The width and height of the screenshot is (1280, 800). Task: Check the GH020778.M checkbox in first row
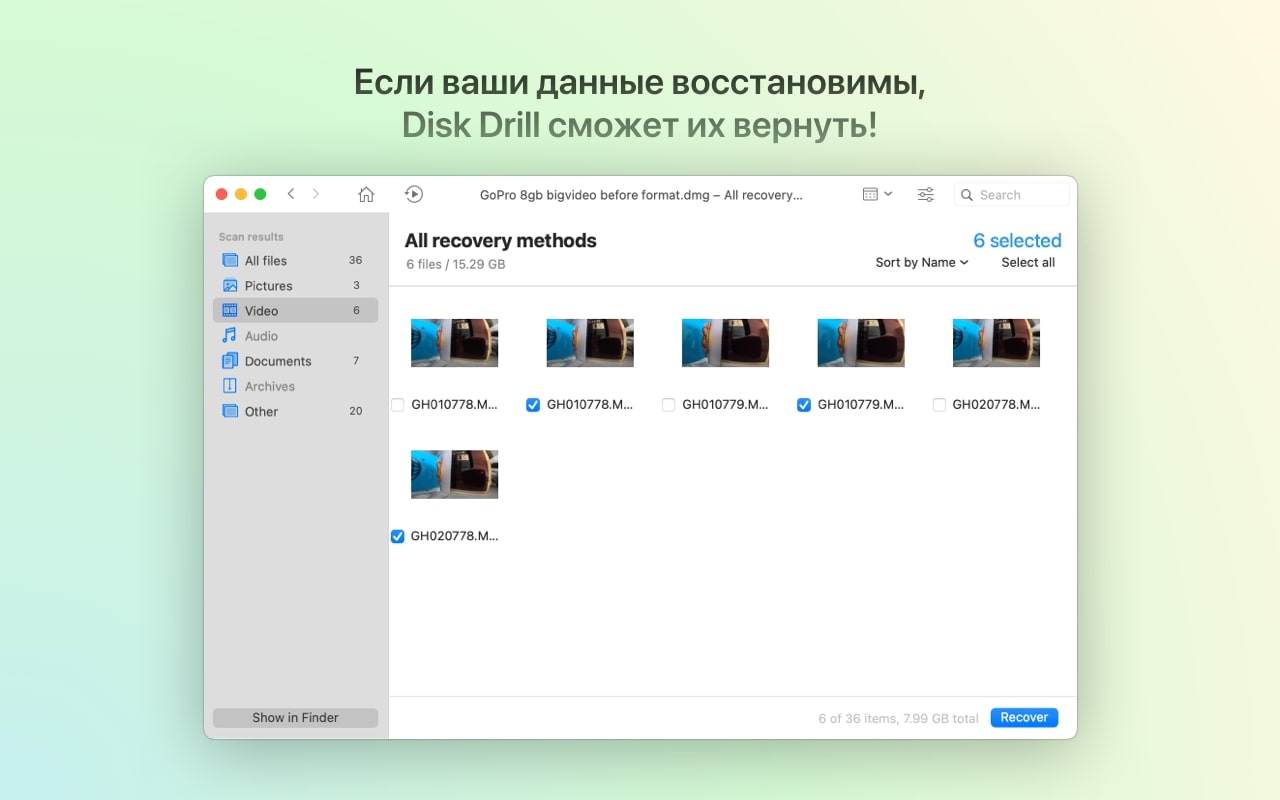pos(939,405)
